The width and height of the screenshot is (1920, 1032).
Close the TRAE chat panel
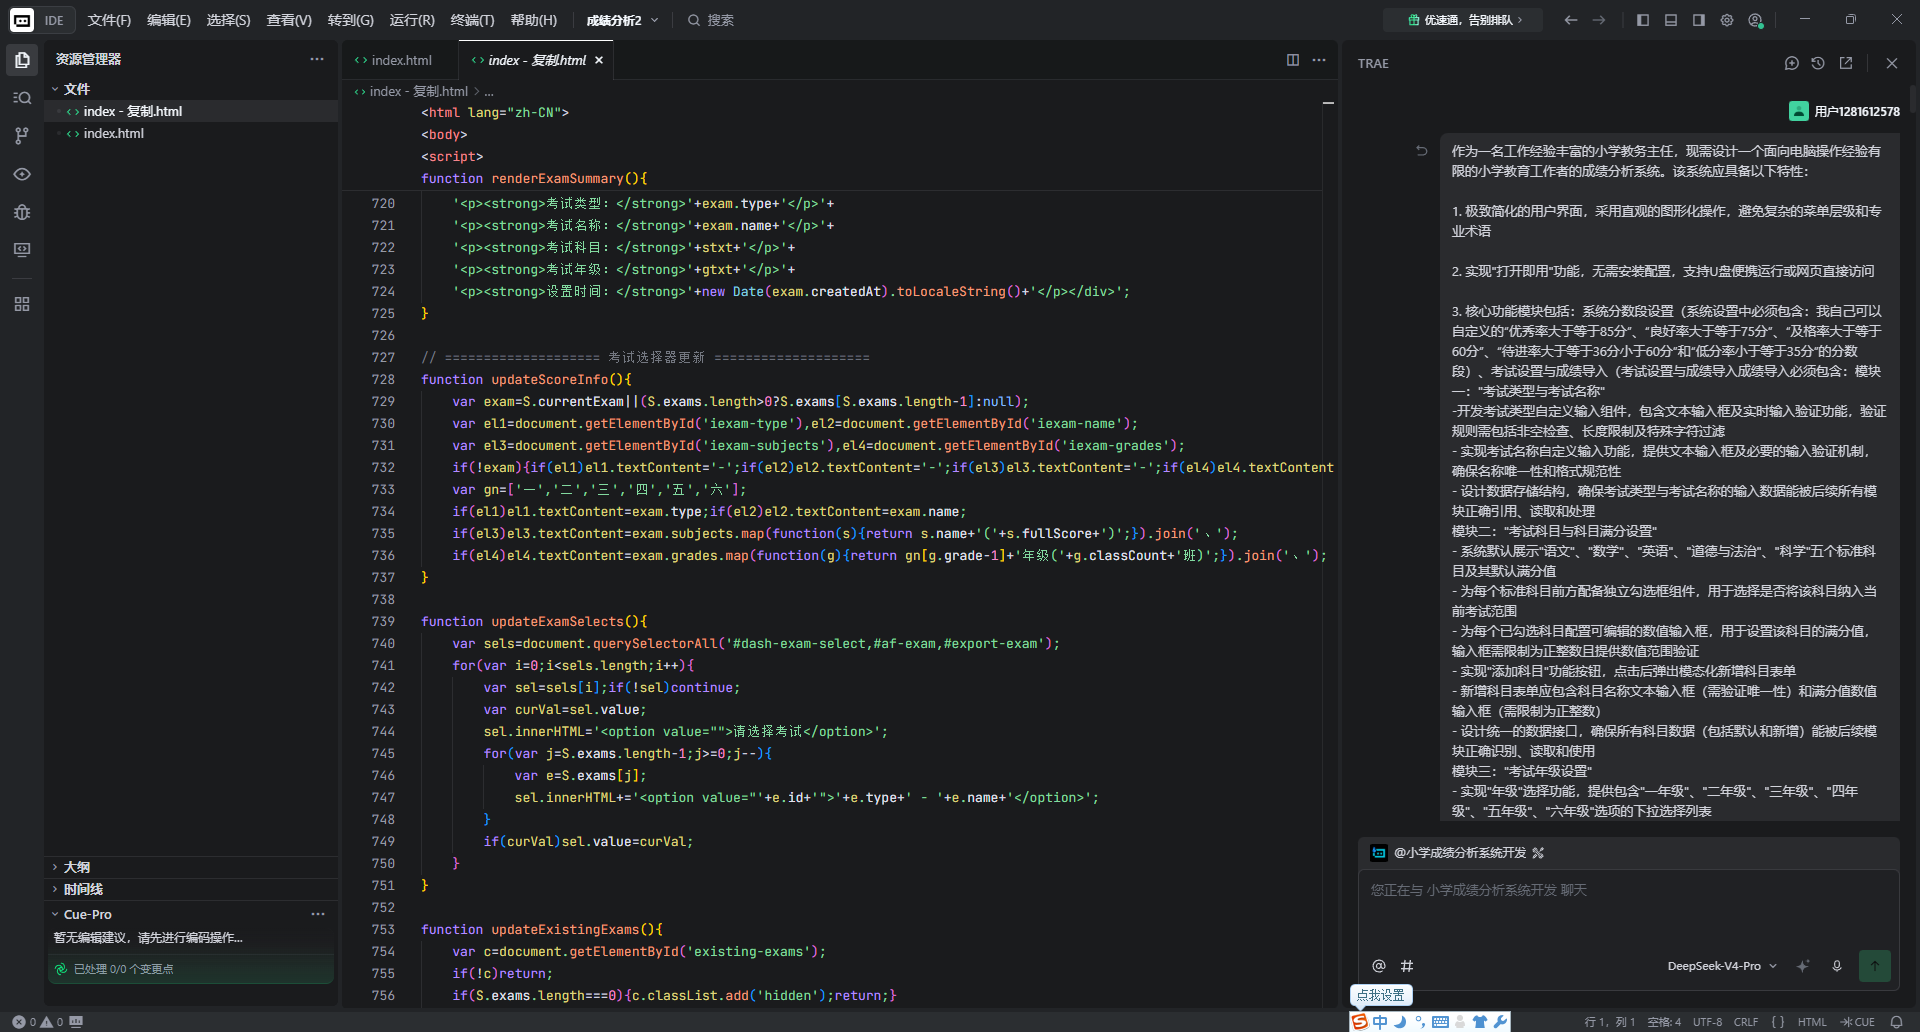(1892, 63)
